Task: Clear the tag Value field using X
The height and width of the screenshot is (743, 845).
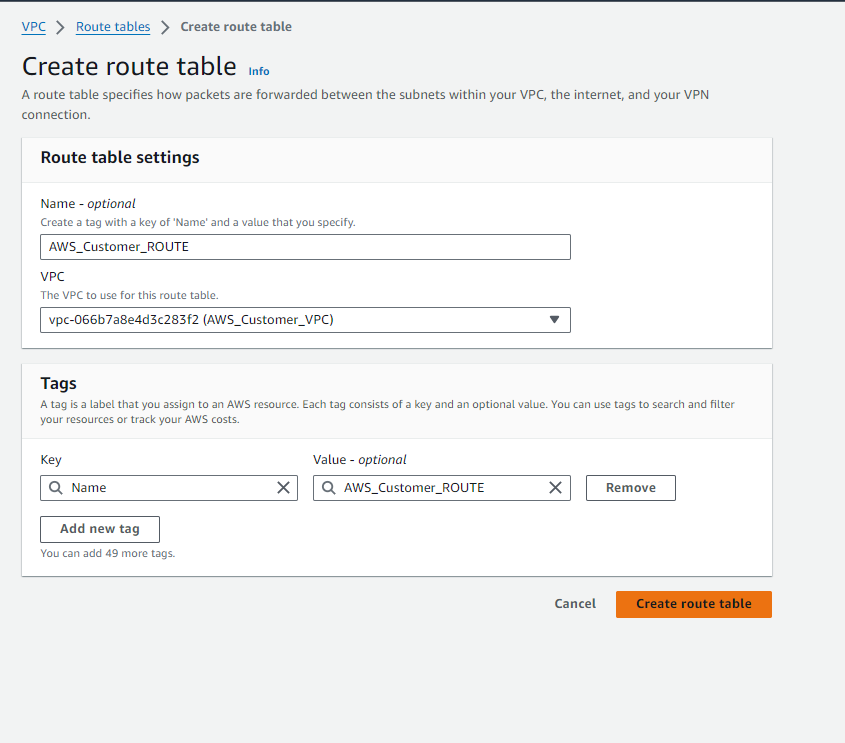Action: coord(555,488)
